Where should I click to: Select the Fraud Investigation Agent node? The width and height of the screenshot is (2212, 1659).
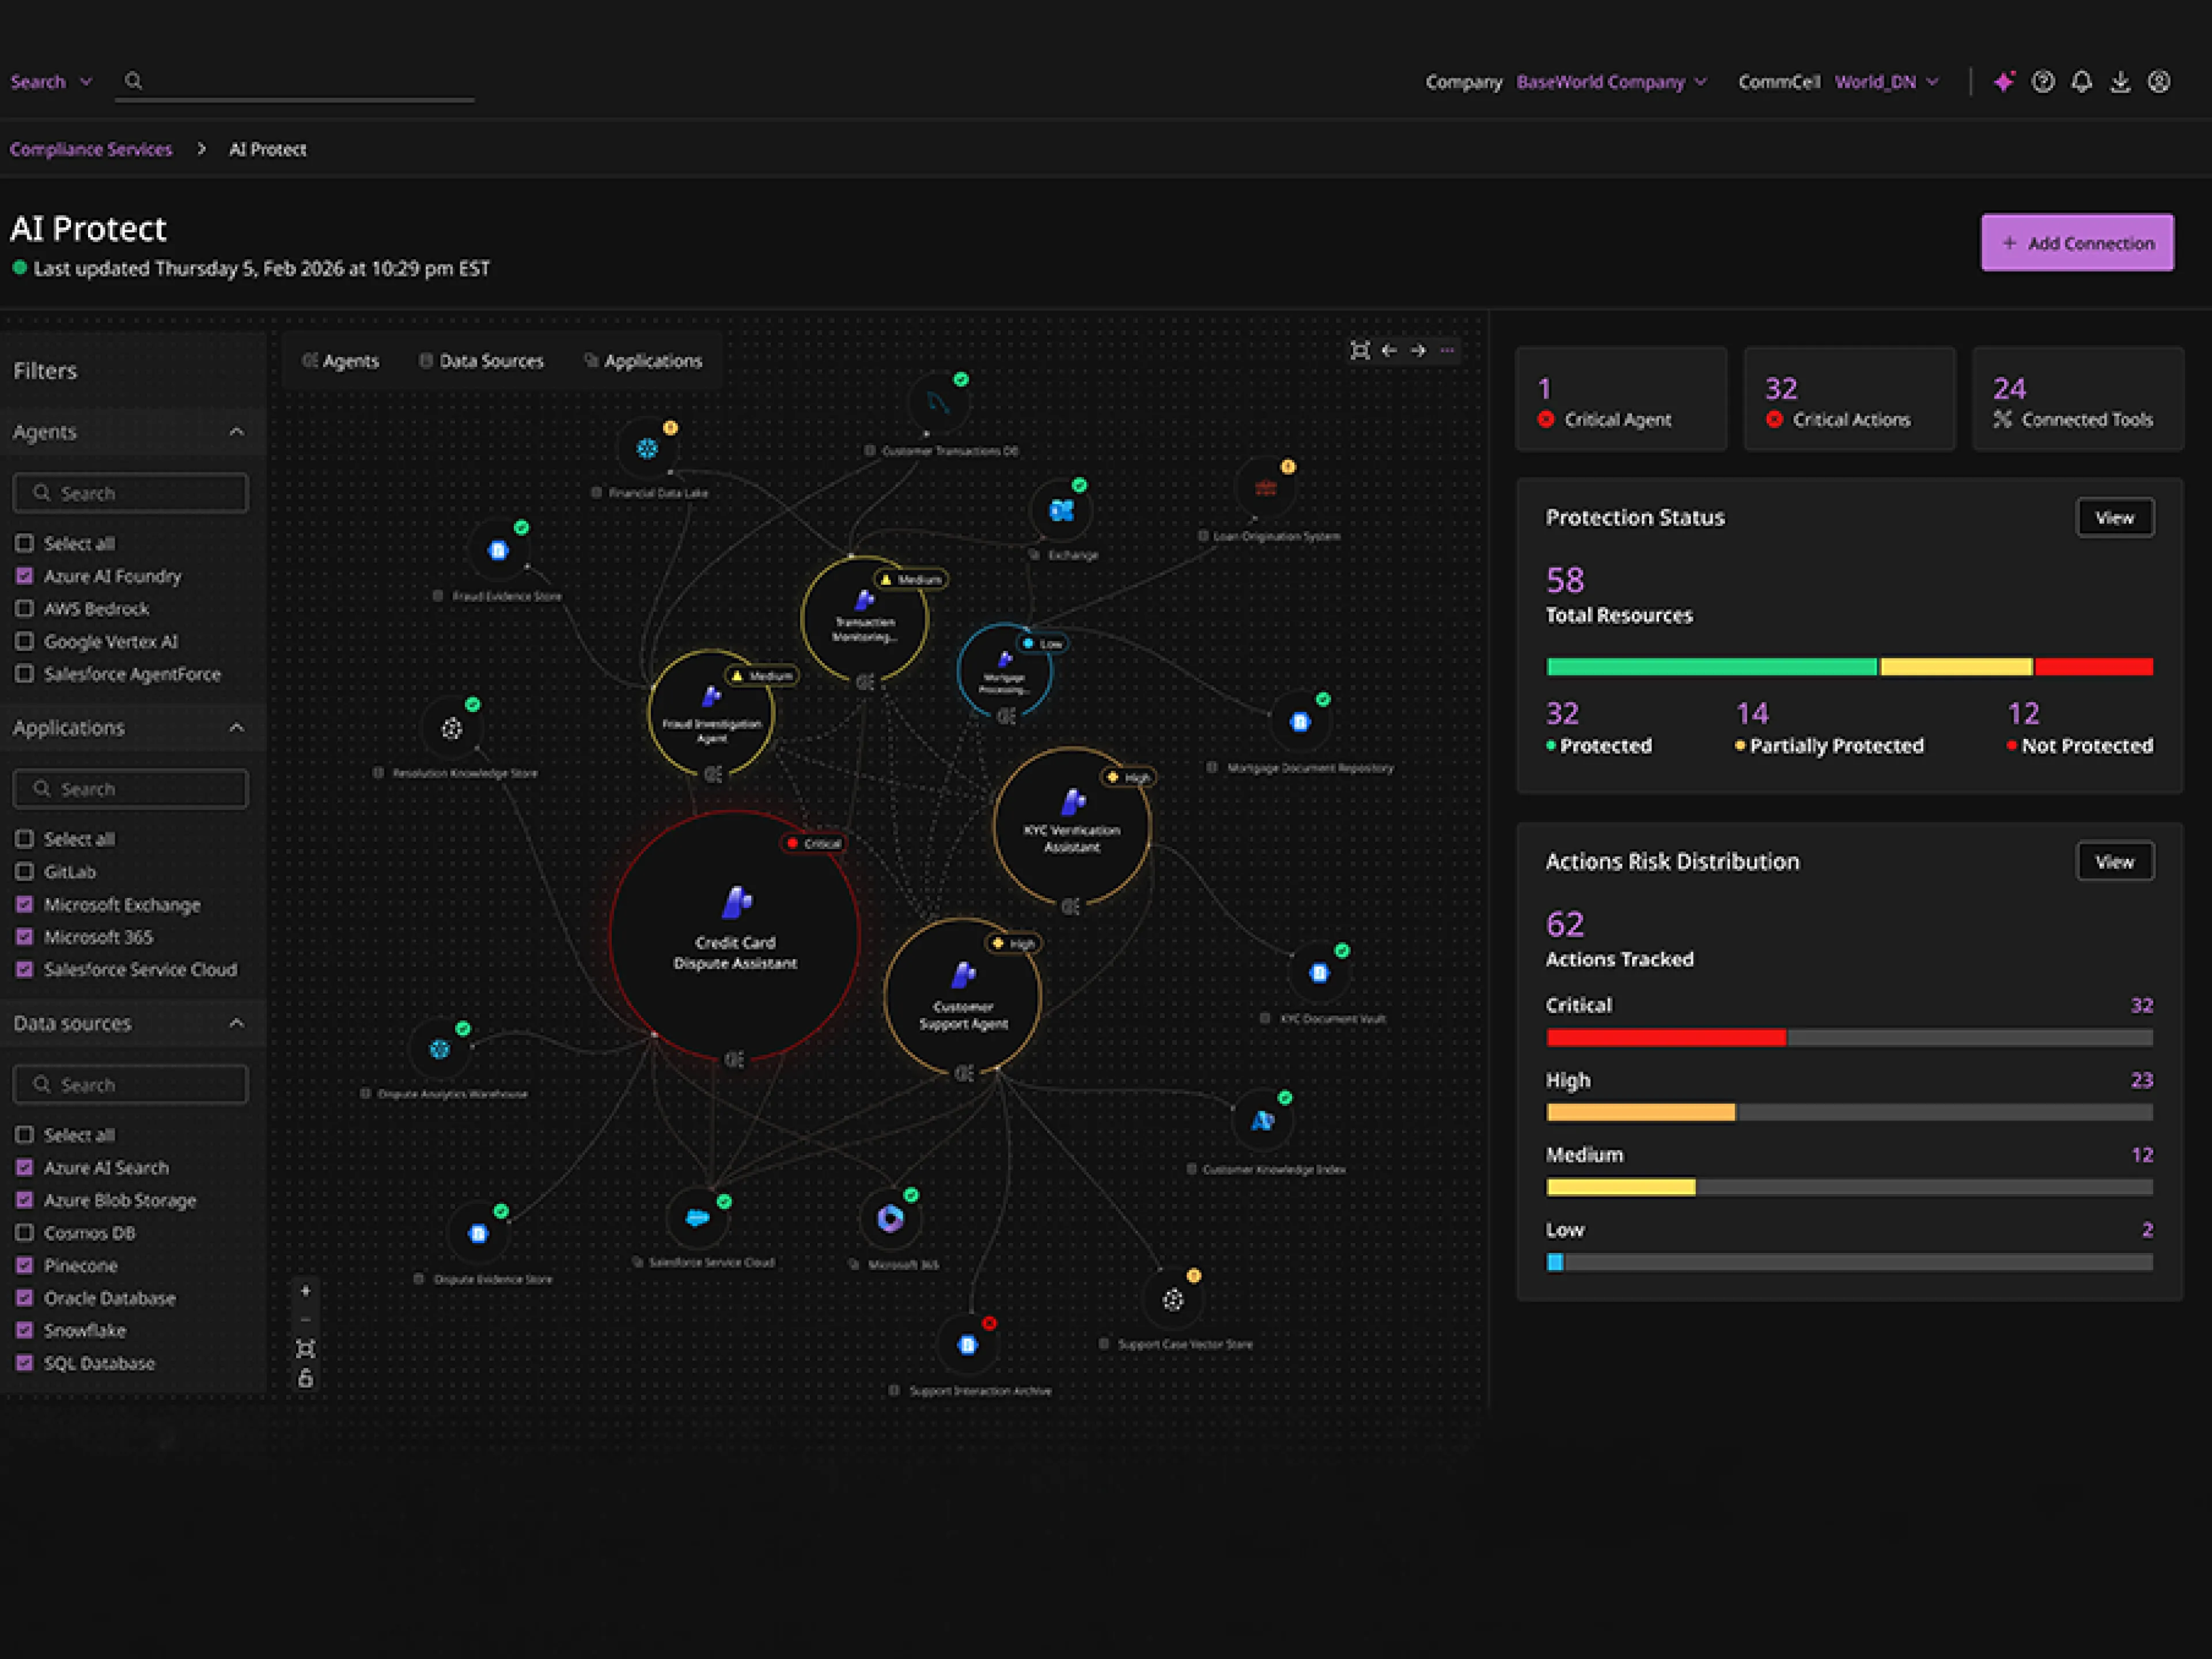pyautogui.click(x=711, y=713)
